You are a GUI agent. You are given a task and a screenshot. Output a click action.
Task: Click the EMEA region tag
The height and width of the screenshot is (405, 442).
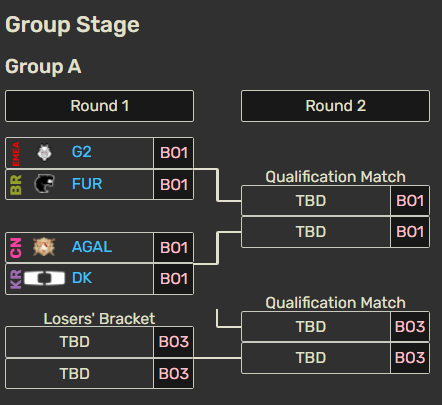(x=16, y=153)
